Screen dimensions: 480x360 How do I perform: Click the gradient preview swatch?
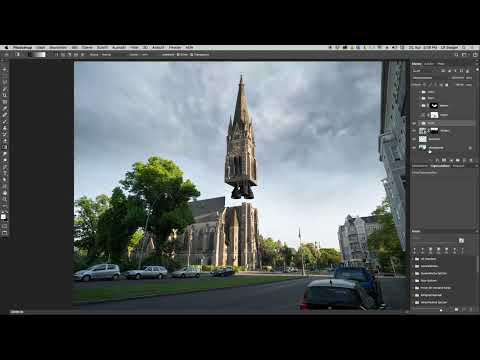37,55
